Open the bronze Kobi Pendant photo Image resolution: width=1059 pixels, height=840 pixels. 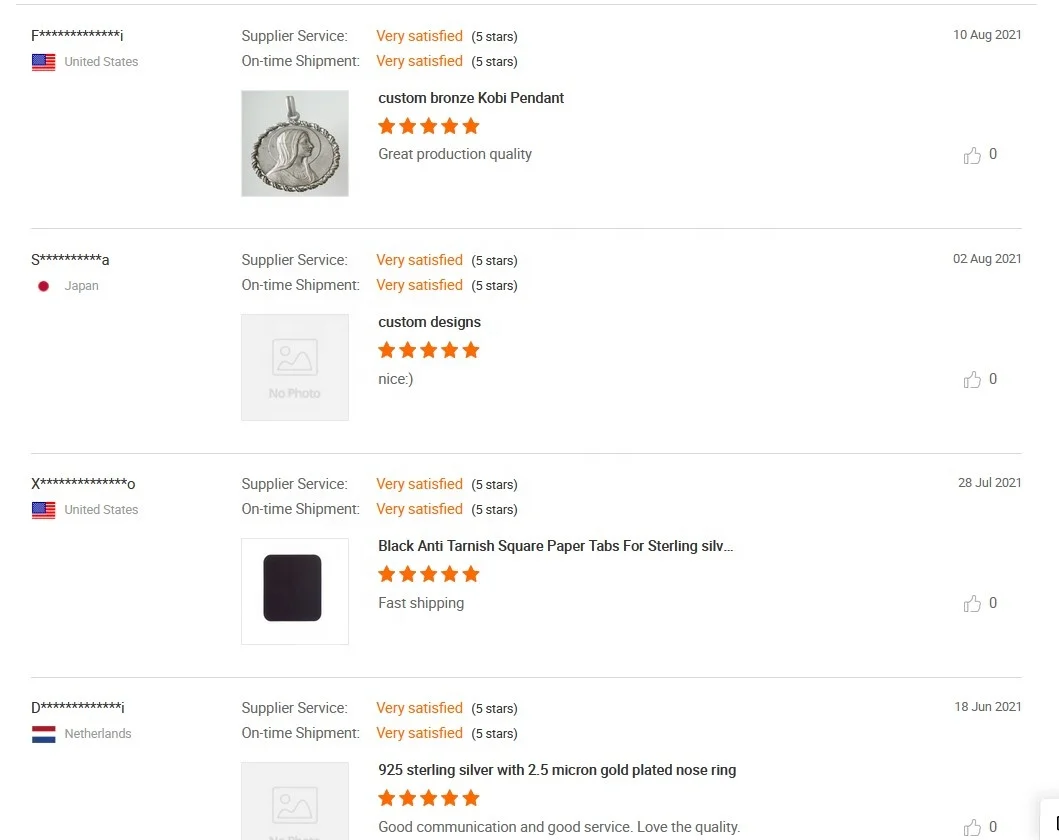(295, 143)
